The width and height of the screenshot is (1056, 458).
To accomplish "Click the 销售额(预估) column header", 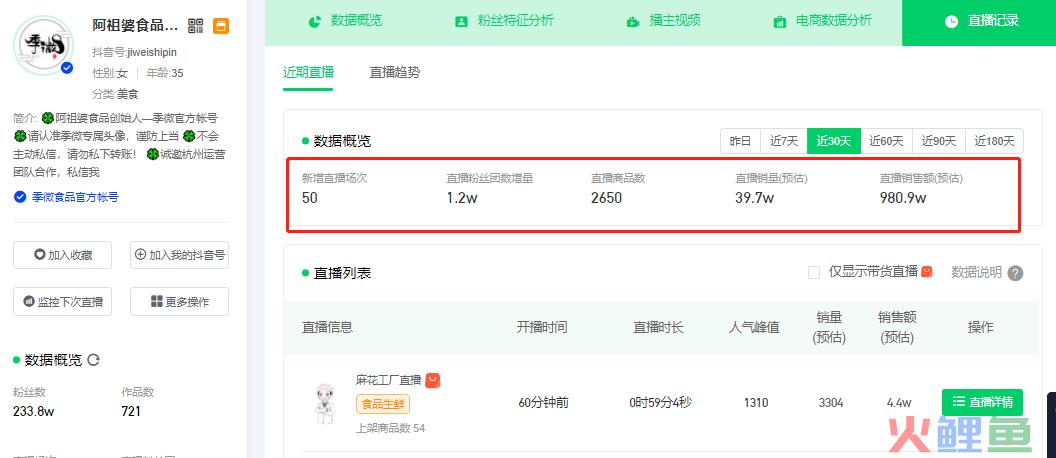I will 897,327.
